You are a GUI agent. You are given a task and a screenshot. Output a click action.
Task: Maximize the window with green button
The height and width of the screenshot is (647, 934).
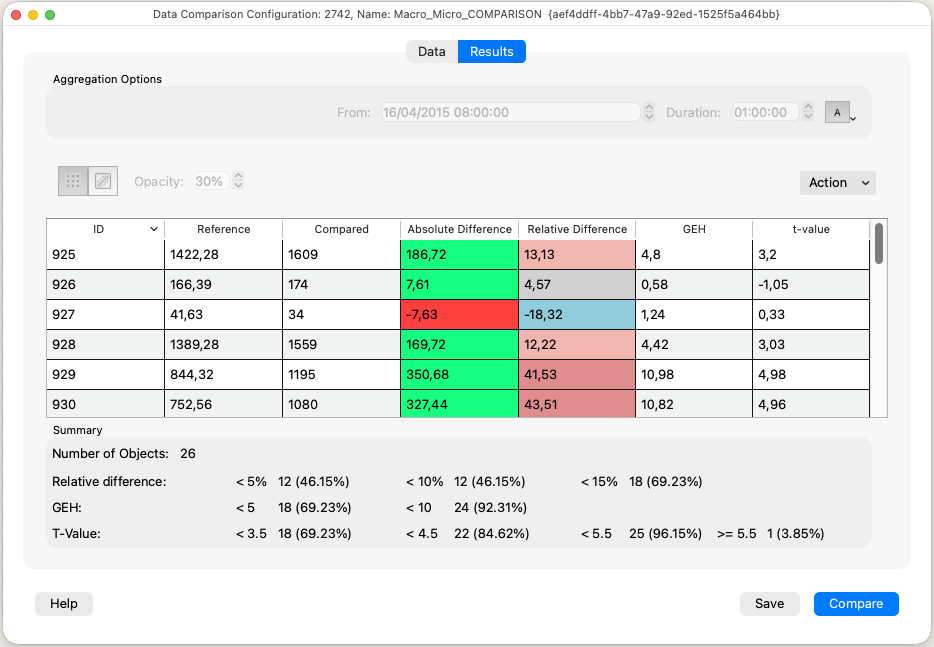tap(50, 15)
